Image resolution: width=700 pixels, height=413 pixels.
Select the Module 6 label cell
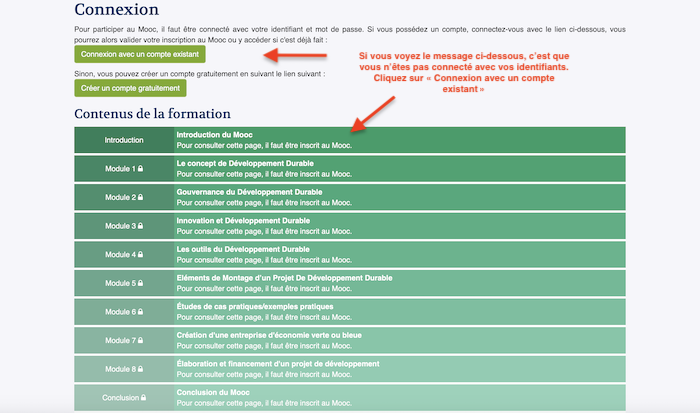pyautogui.click(x=124, y=312)
